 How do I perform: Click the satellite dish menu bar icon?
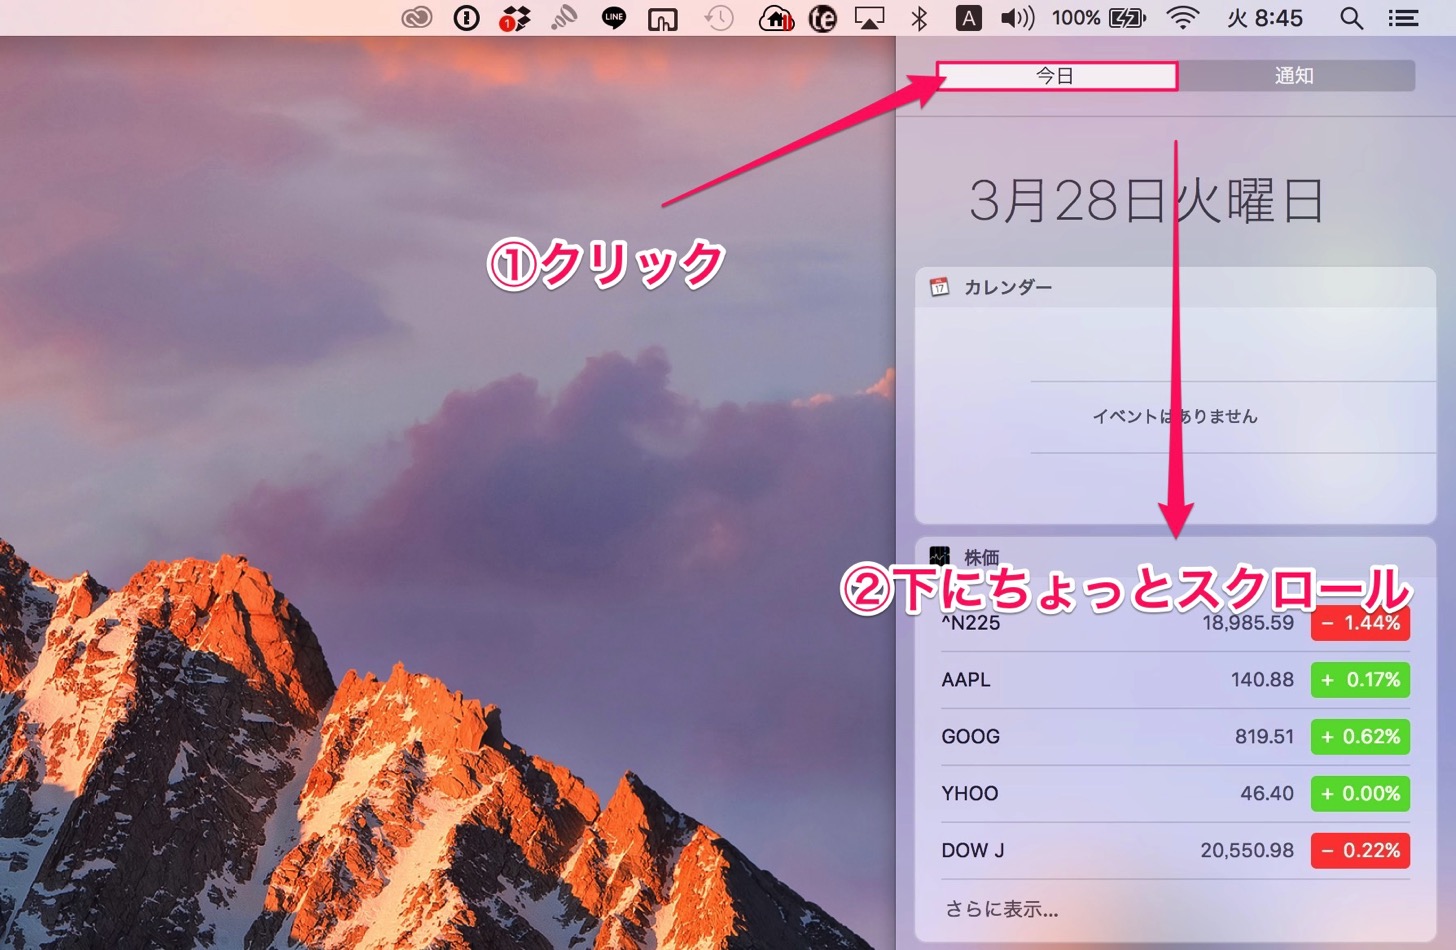pos(564,18)
